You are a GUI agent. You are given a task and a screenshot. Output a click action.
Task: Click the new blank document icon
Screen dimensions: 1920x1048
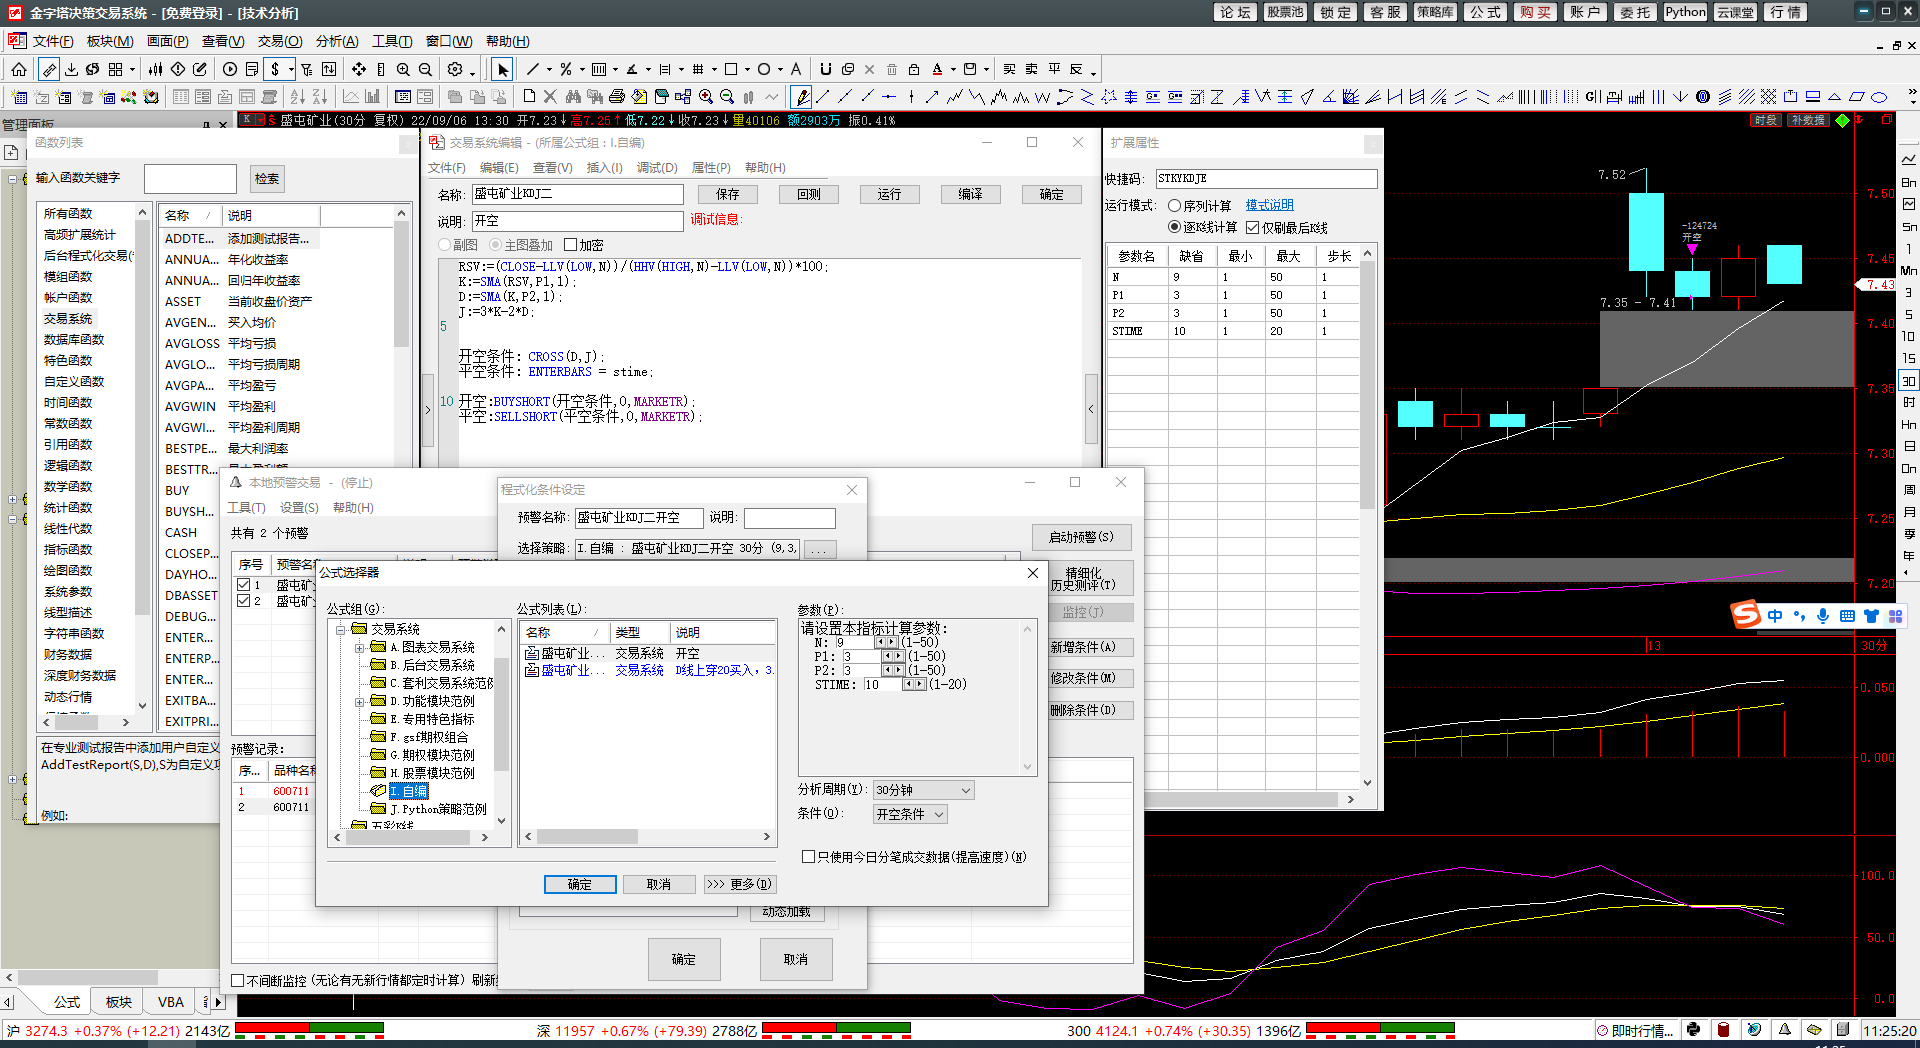529,96
